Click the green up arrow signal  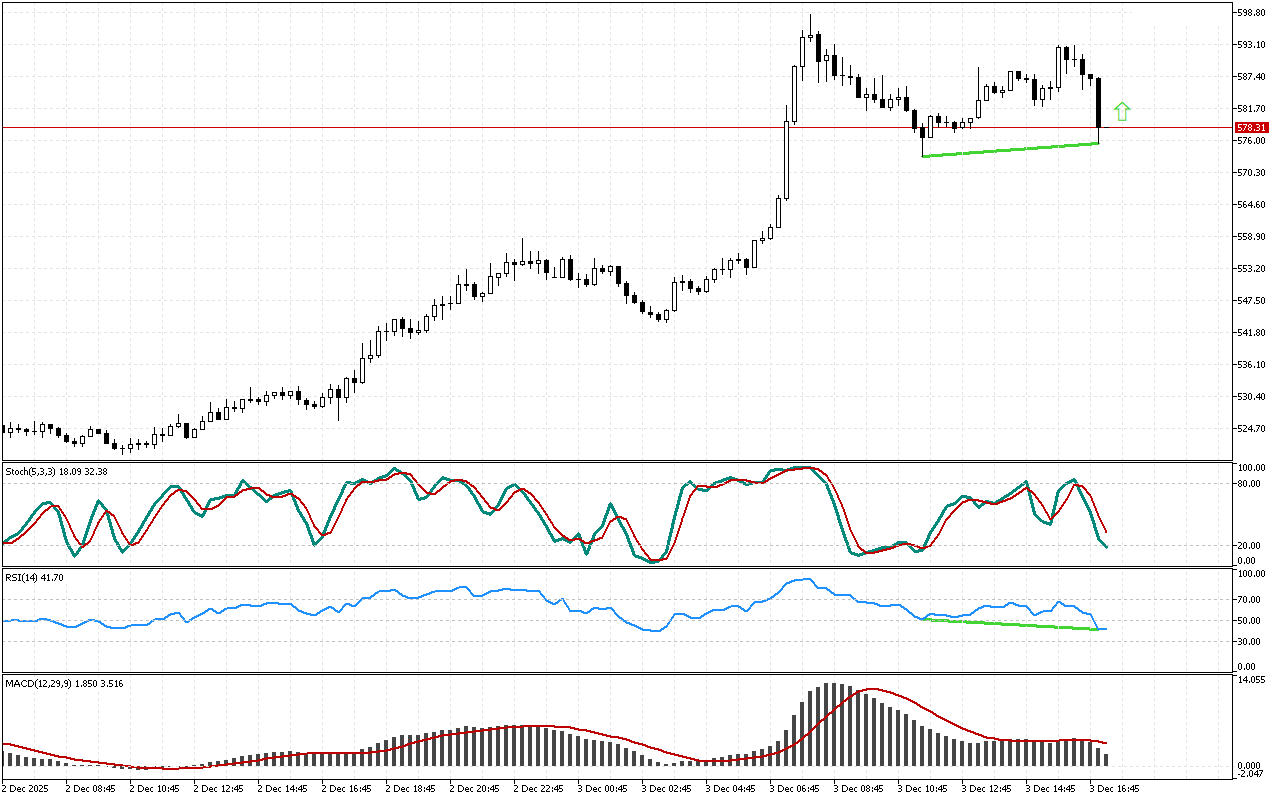pos(1122,112)
